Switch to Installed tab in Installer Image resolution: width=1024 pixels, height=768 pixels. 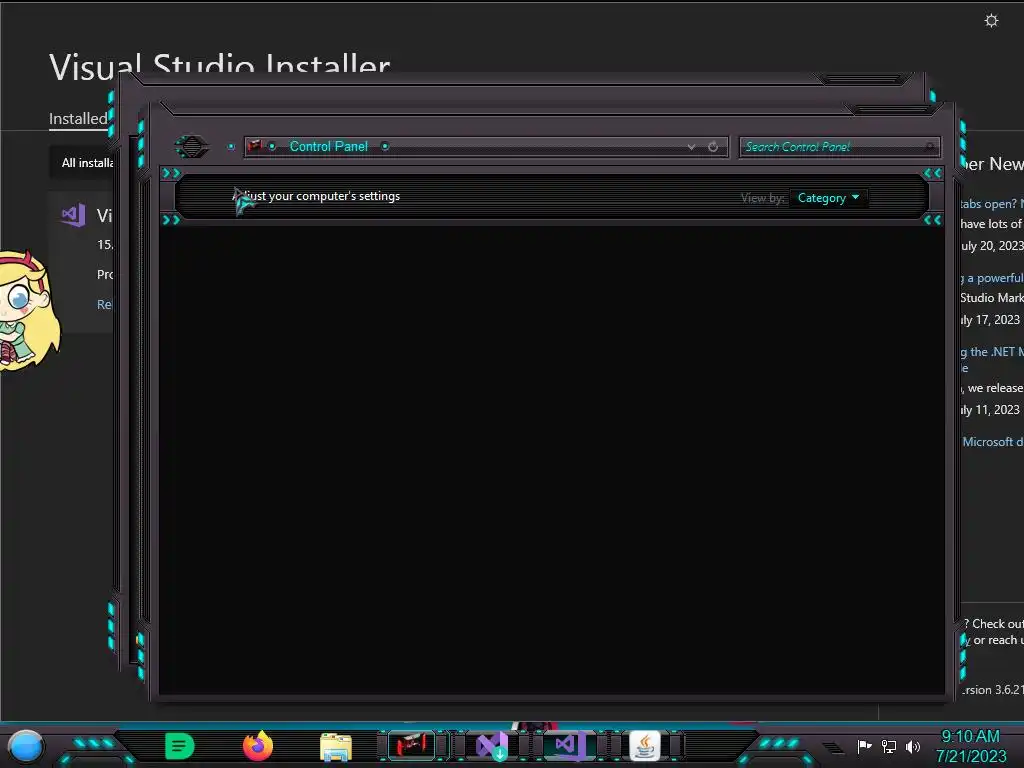(x=78, y=119)
